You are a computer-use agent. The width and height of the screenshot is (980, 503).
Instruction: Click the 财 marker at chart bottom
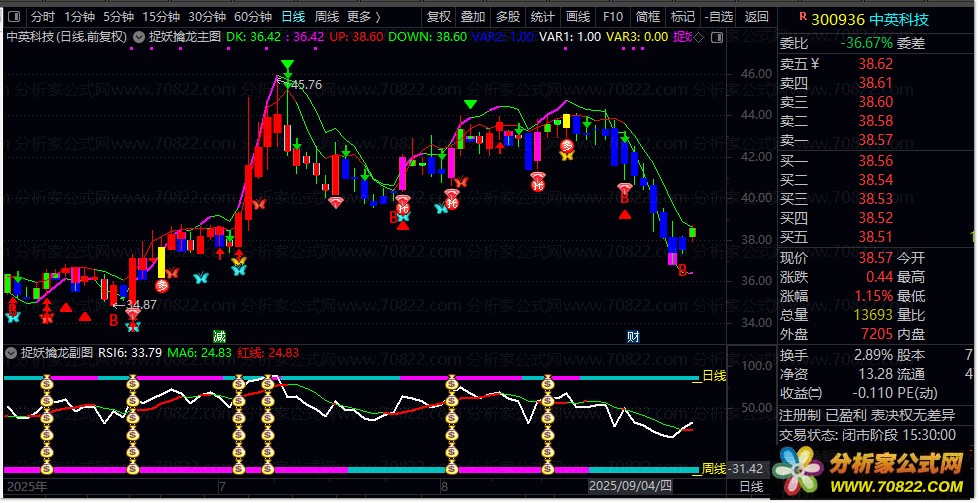633,337
